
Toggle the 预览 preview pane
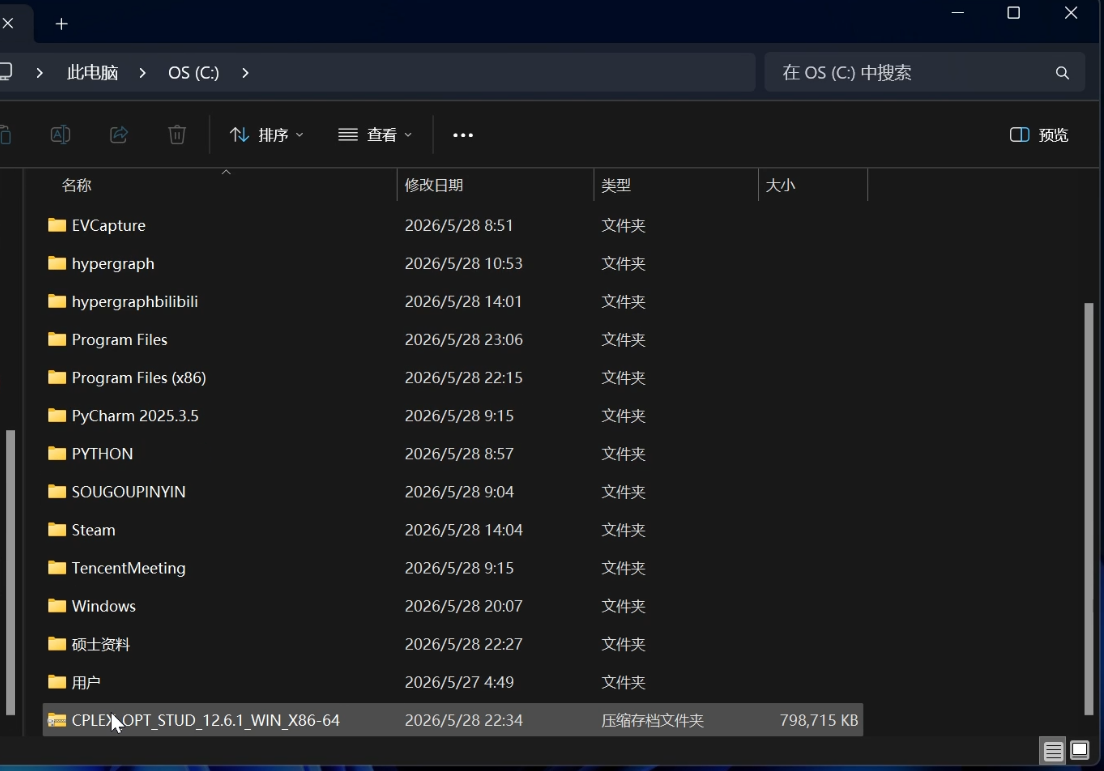click(1039, 134)
